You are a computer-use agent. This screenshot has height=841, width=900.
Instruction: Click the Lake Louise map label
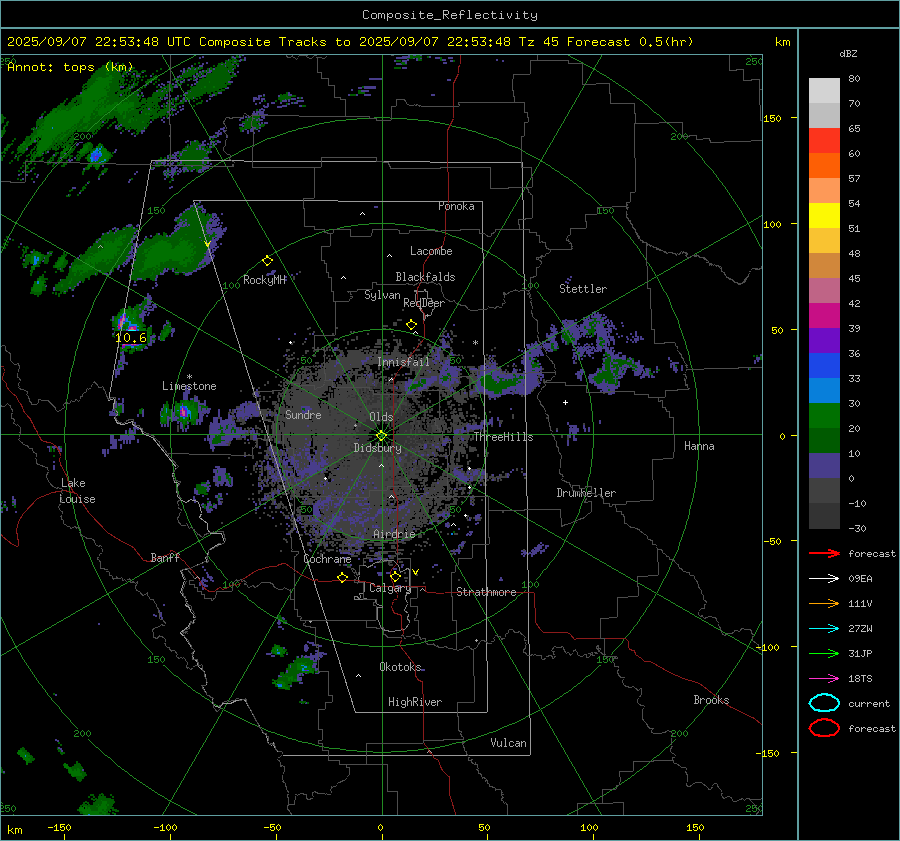(x=77, y=491)
